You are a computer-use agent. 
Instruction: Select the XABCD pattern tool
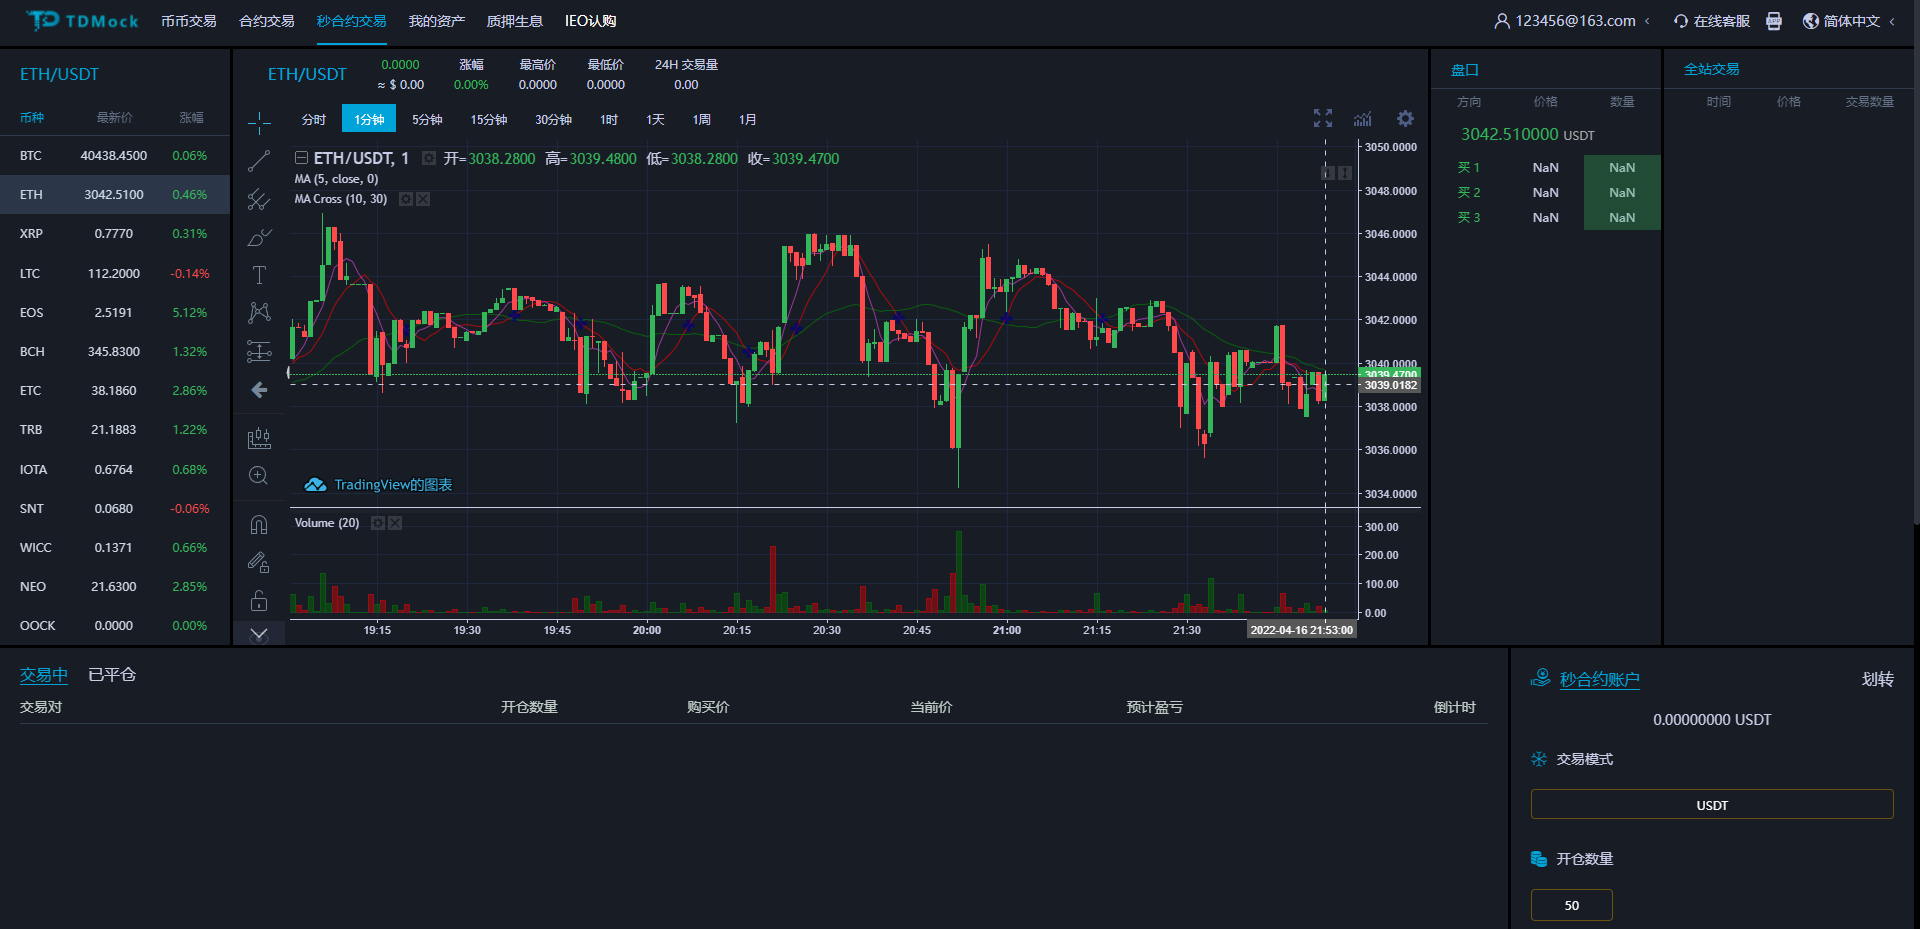(x=259, y=312)
